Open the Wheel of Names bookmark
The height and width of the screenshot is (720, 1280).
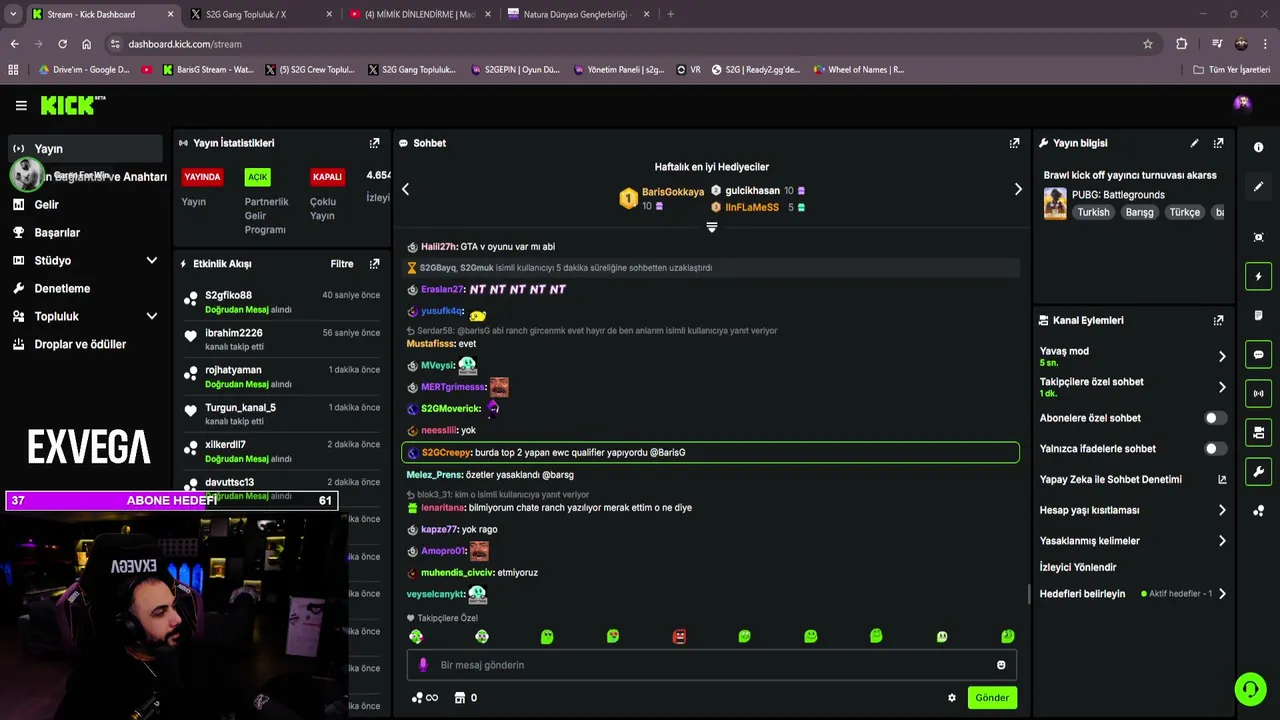point(859,70)
